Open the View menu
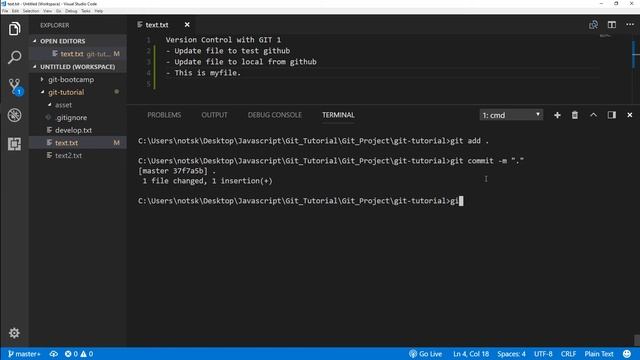 pyautogui.click(x=47, y=11)
